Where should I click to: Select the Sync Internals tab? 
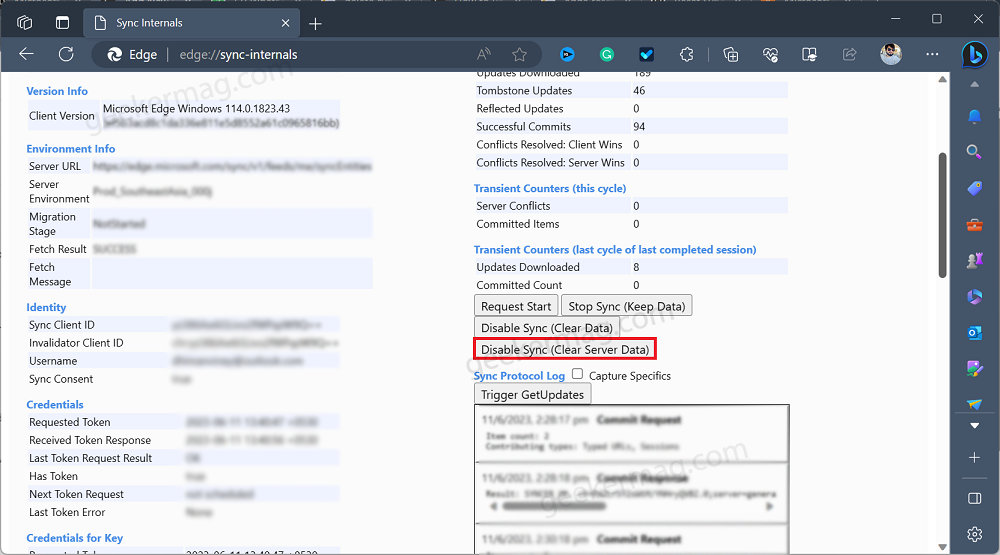[191, 24]
